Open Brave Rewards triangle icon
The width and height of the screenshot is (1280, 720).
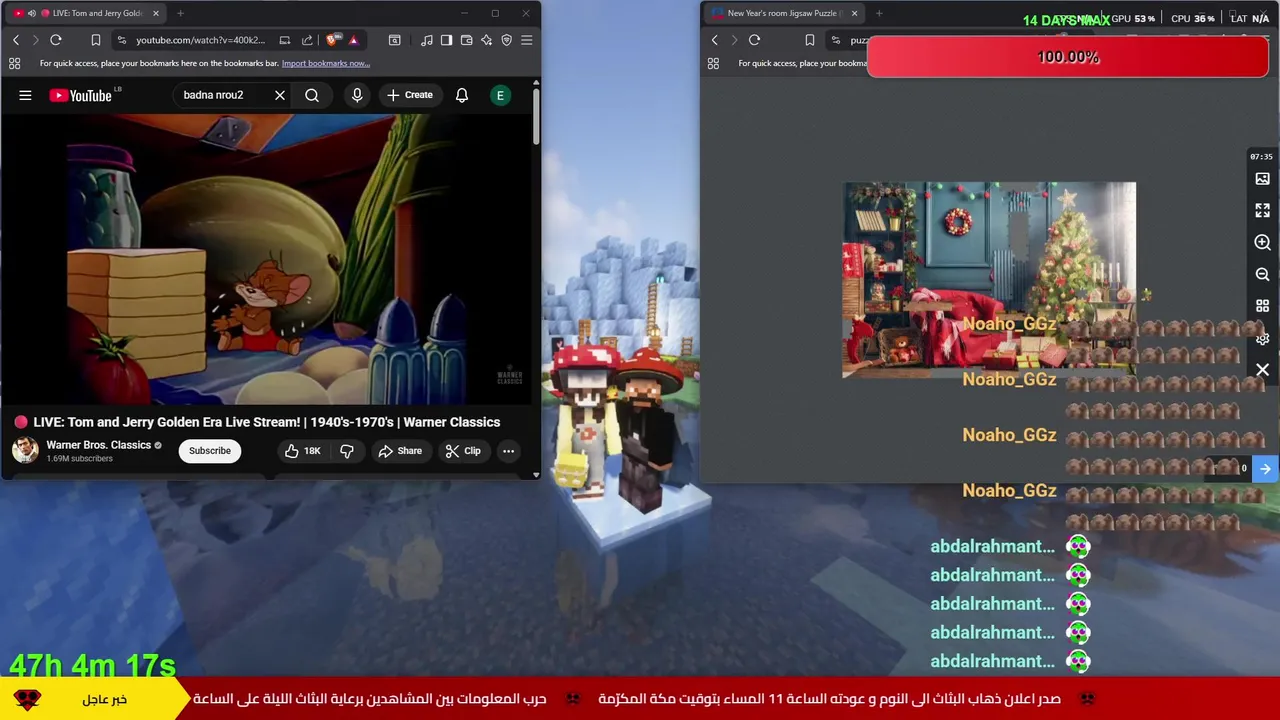tap(353, 40)
